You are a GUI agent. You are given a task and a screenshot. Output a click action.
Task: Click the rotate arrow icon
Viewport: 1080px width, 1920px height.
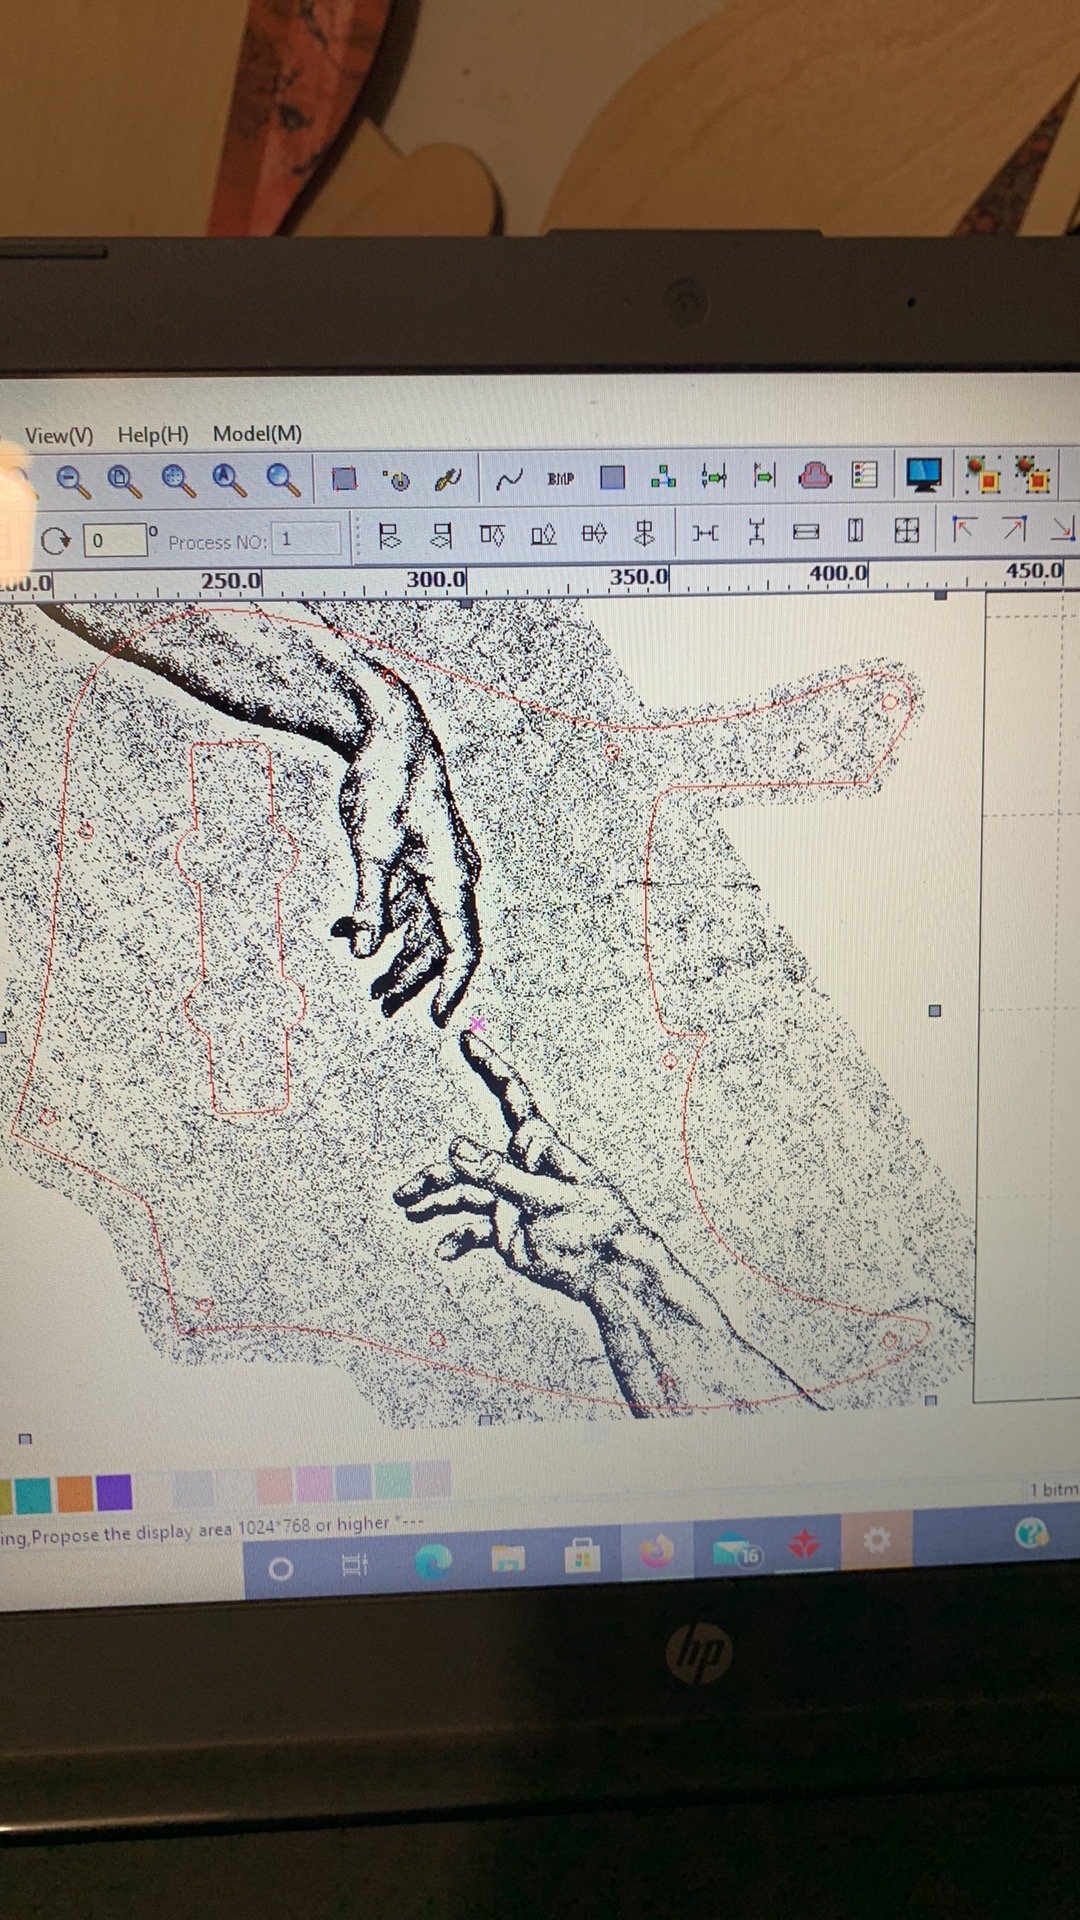coord(56,541)
